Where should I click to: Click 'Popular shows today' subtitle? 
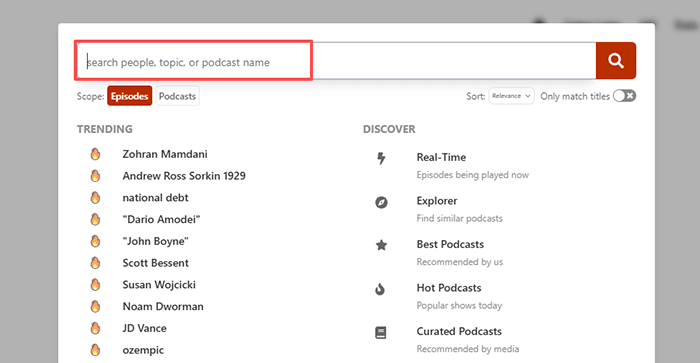tap(459, 305)
